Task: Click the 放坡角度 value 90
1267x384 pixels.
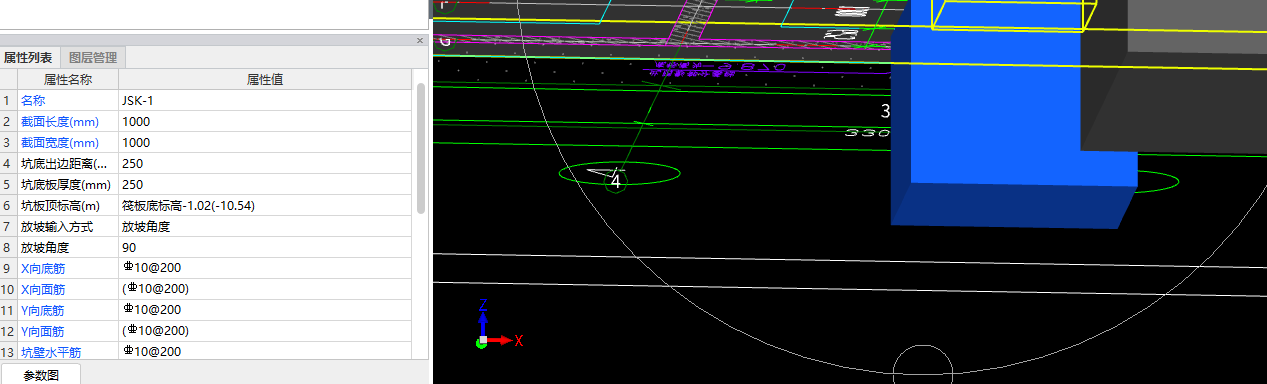Action: tap(265, 247)
